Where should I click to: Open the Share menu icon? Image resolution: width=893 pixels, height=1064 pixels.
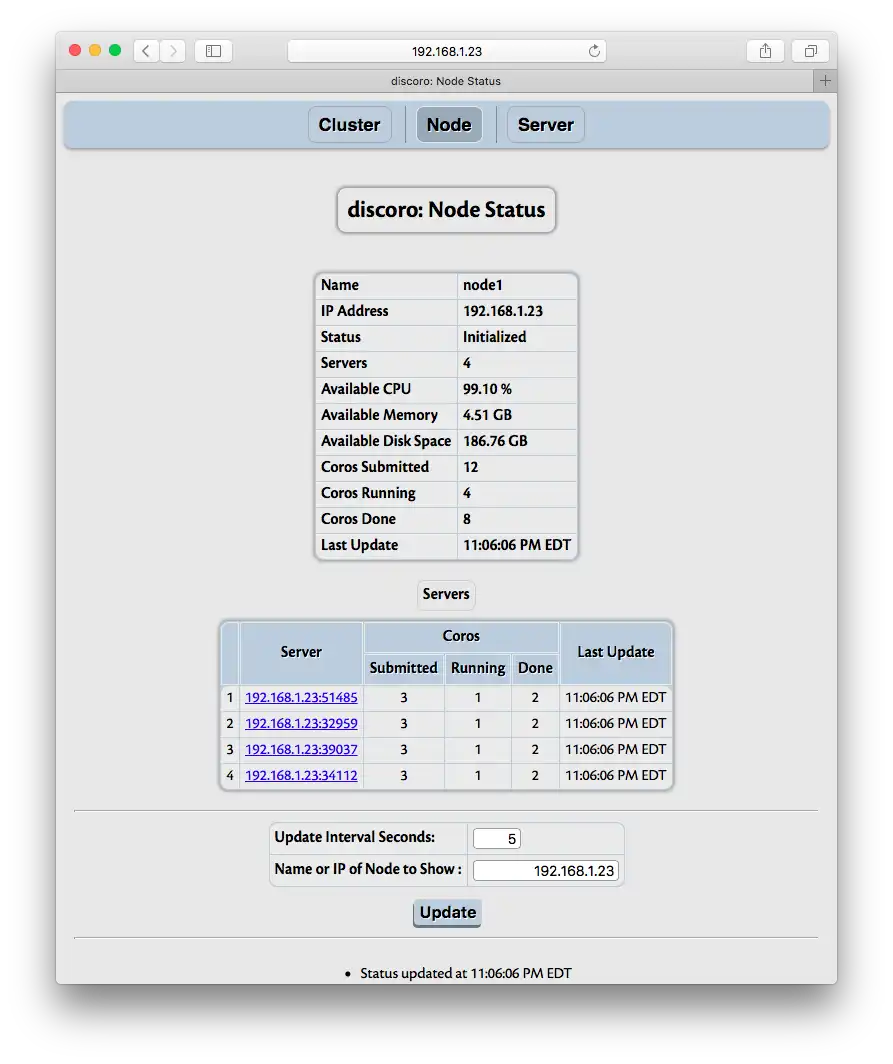tap(765, 51)
